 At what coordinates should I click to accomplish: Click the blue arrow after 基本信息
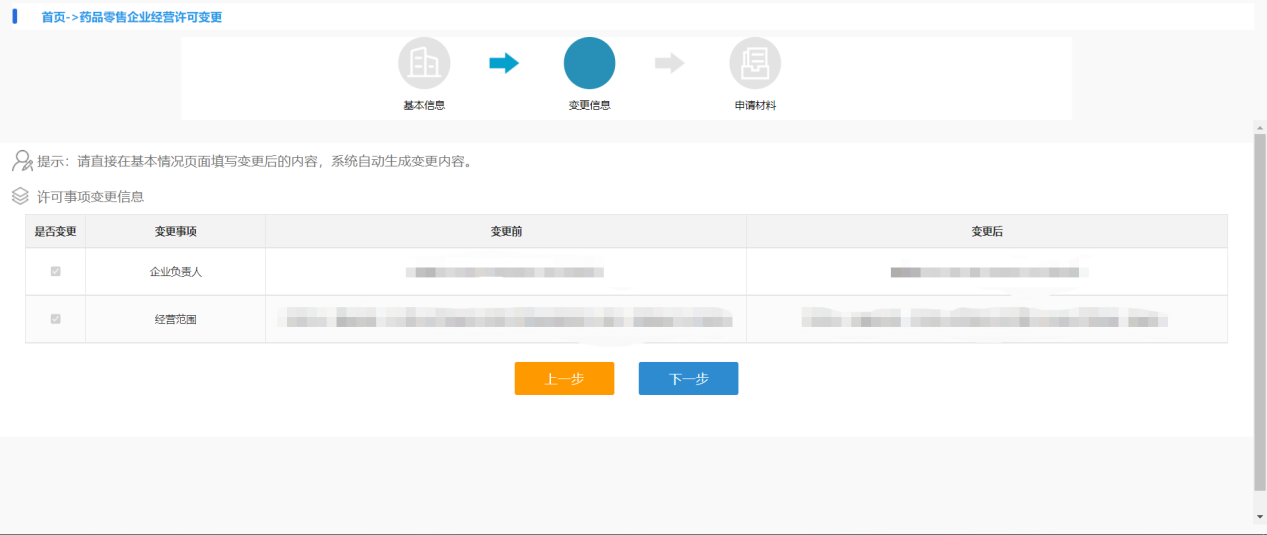(504, 64)
